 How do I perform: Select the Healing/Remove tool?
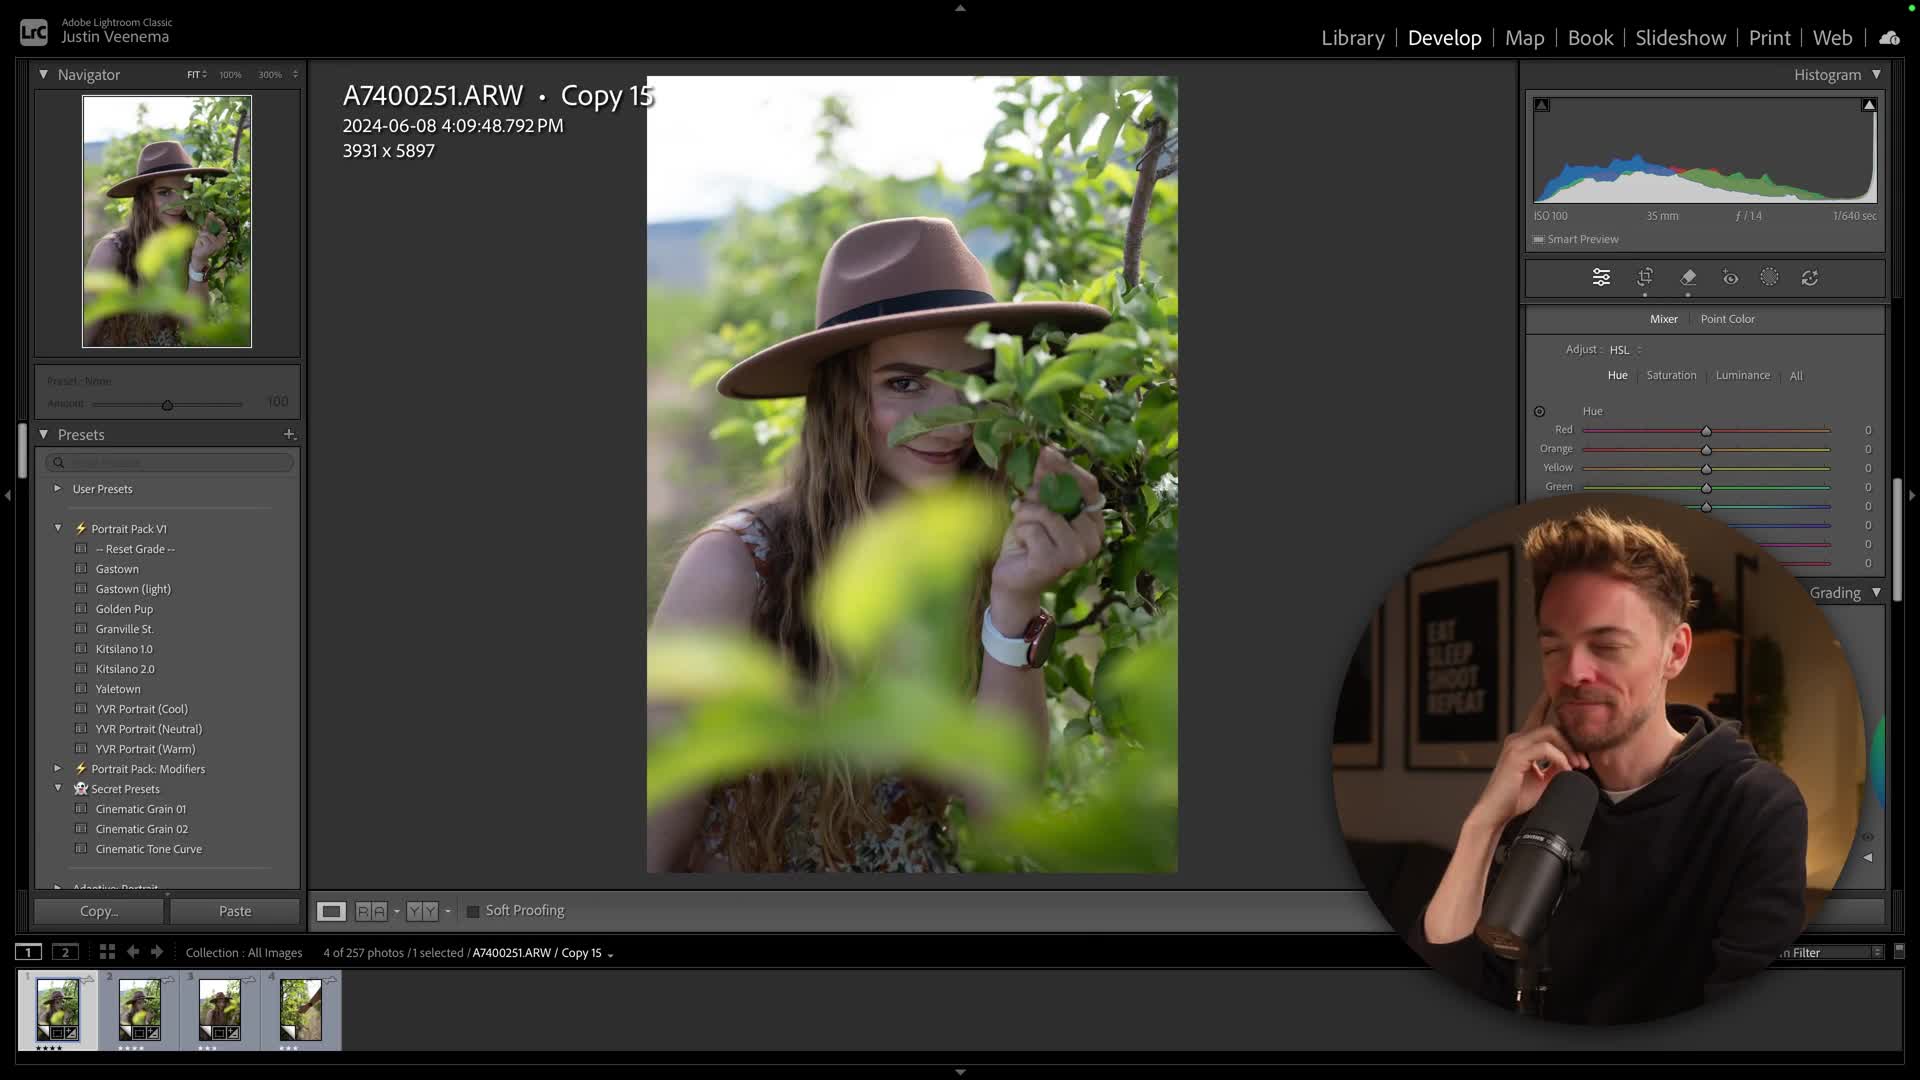1688,277
